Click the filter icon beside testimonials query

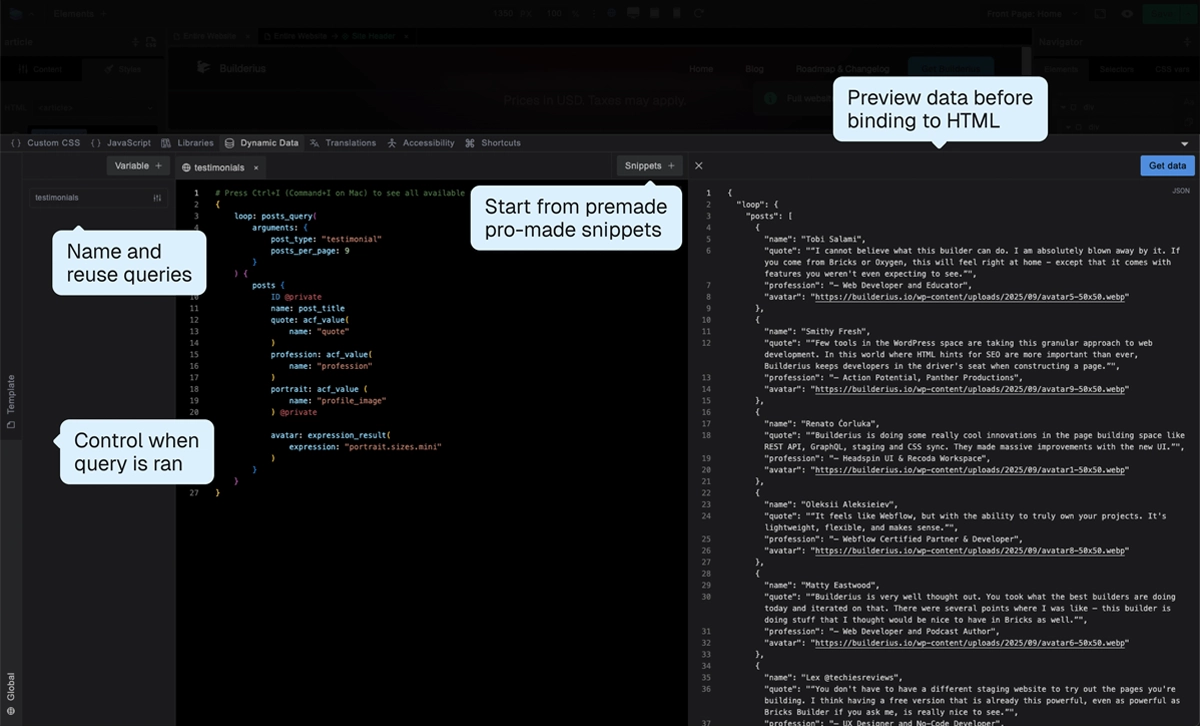point(157,197)
